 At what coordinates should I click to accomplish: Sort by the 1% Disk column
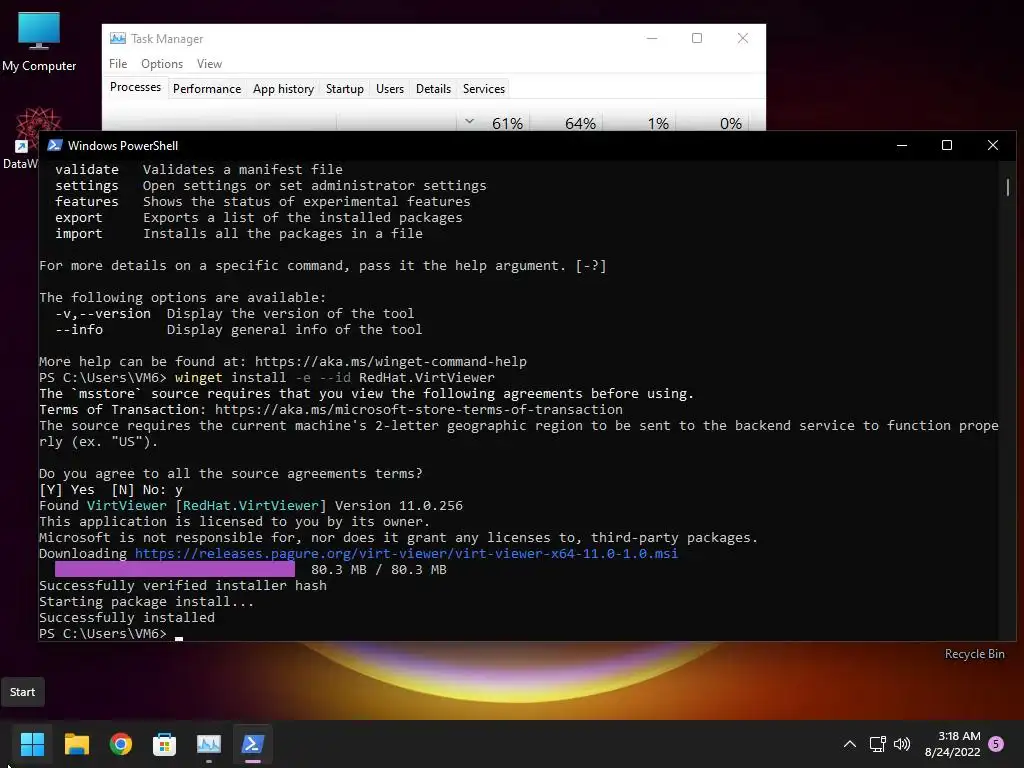click(658, 123)
